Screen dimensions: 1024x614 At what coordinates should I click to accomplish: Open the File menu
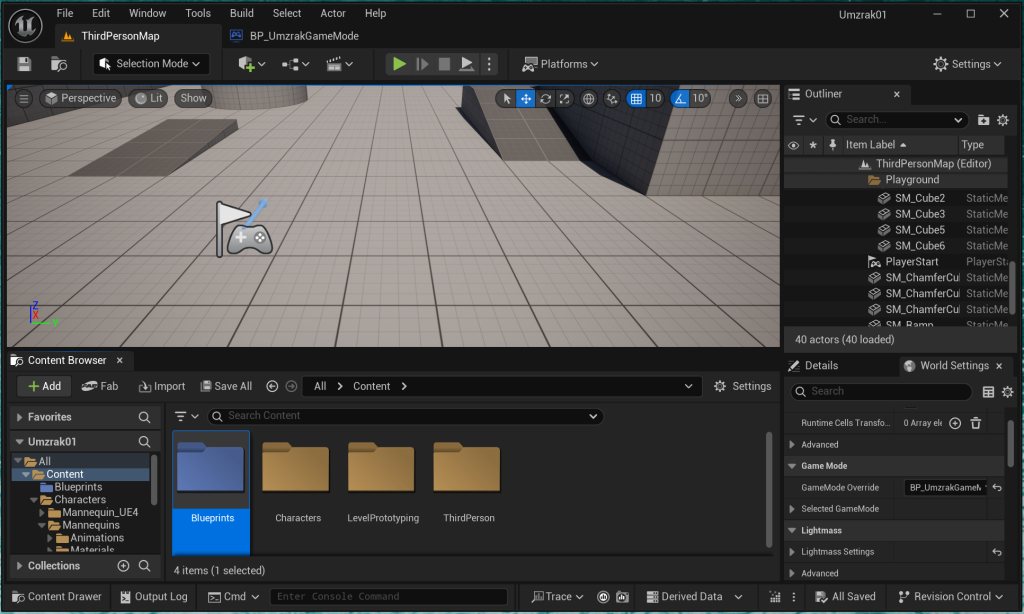point(65,13)
